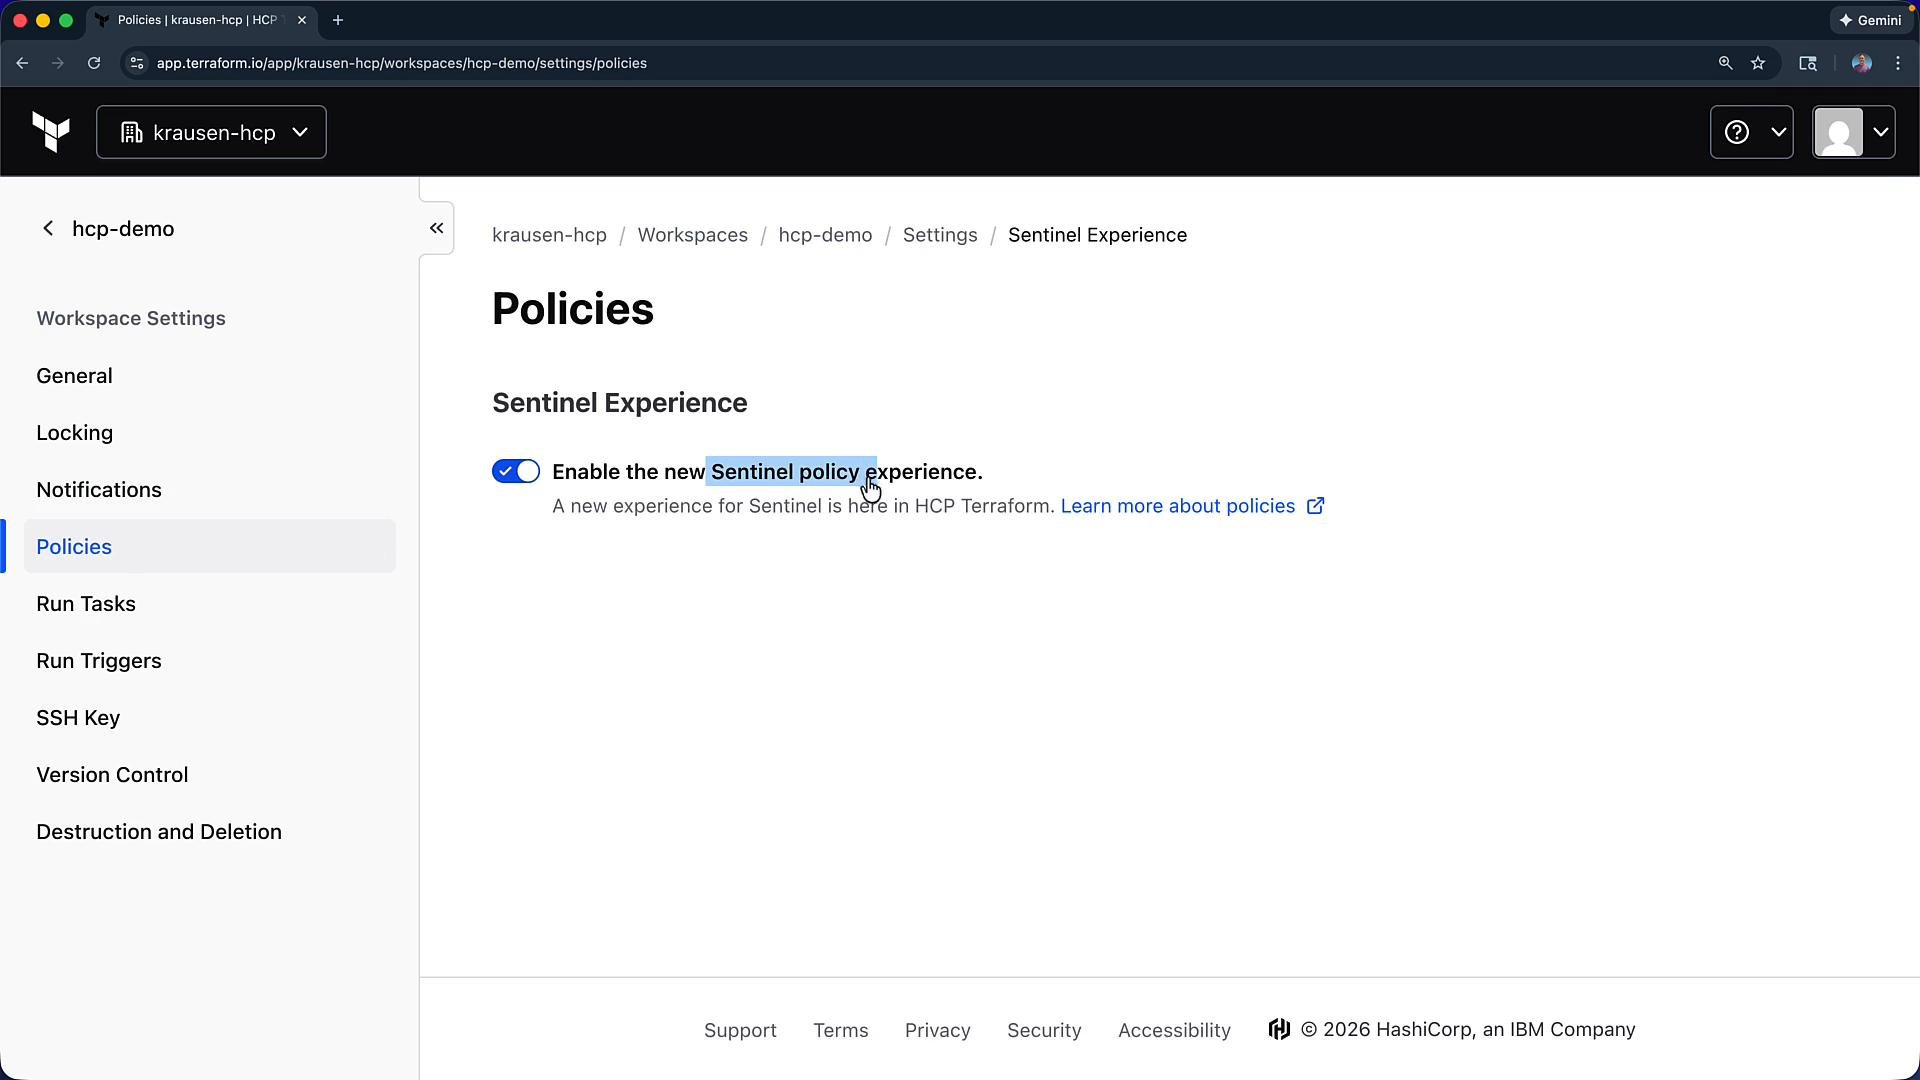Open Terms footer link
This screenshot has height=1080, width=1920.
point(840,1030)
